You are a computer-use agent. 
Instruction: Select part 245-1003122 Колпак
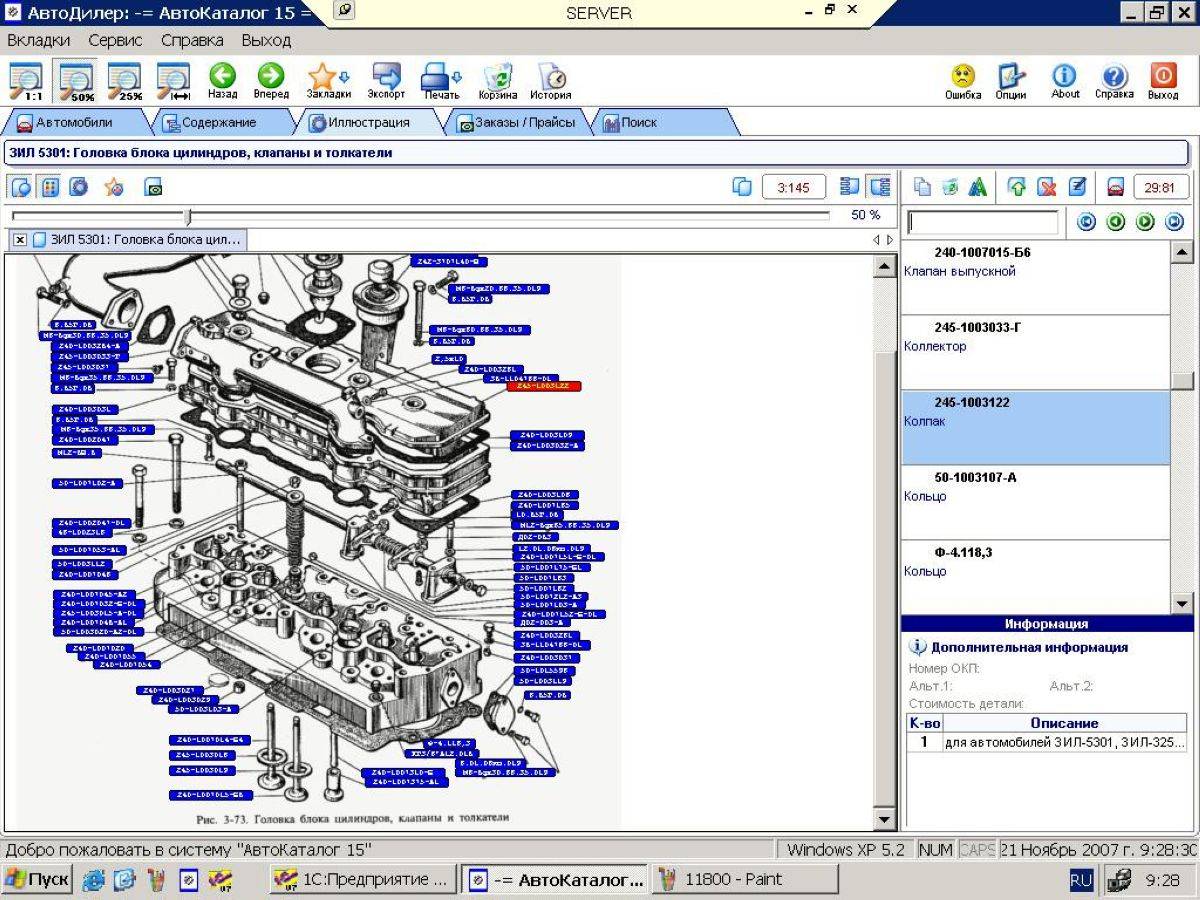1036,427
